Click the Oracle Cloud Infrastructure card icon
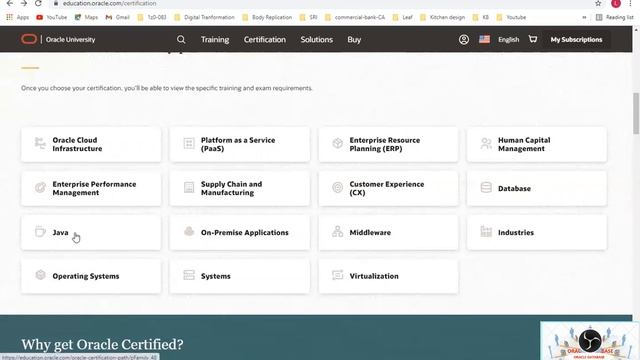 (x=40, y=144)
